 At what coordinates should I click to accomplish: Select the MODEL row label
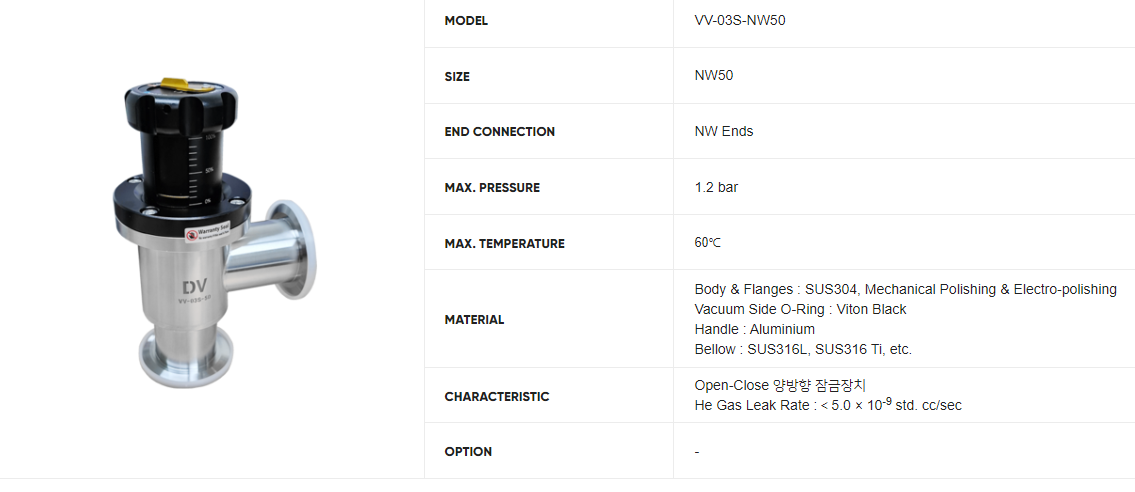click(466, 21)
